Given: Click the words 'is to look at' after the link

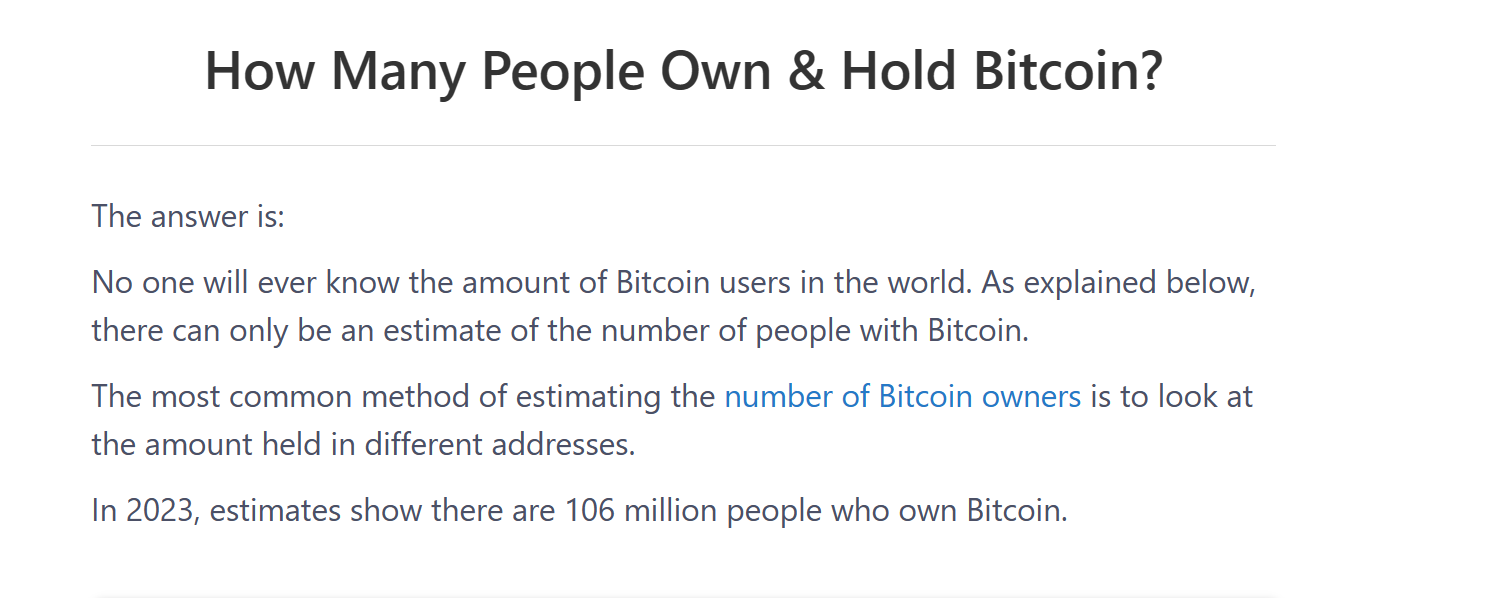Looking at the screenshot, I should (1172, 397).
